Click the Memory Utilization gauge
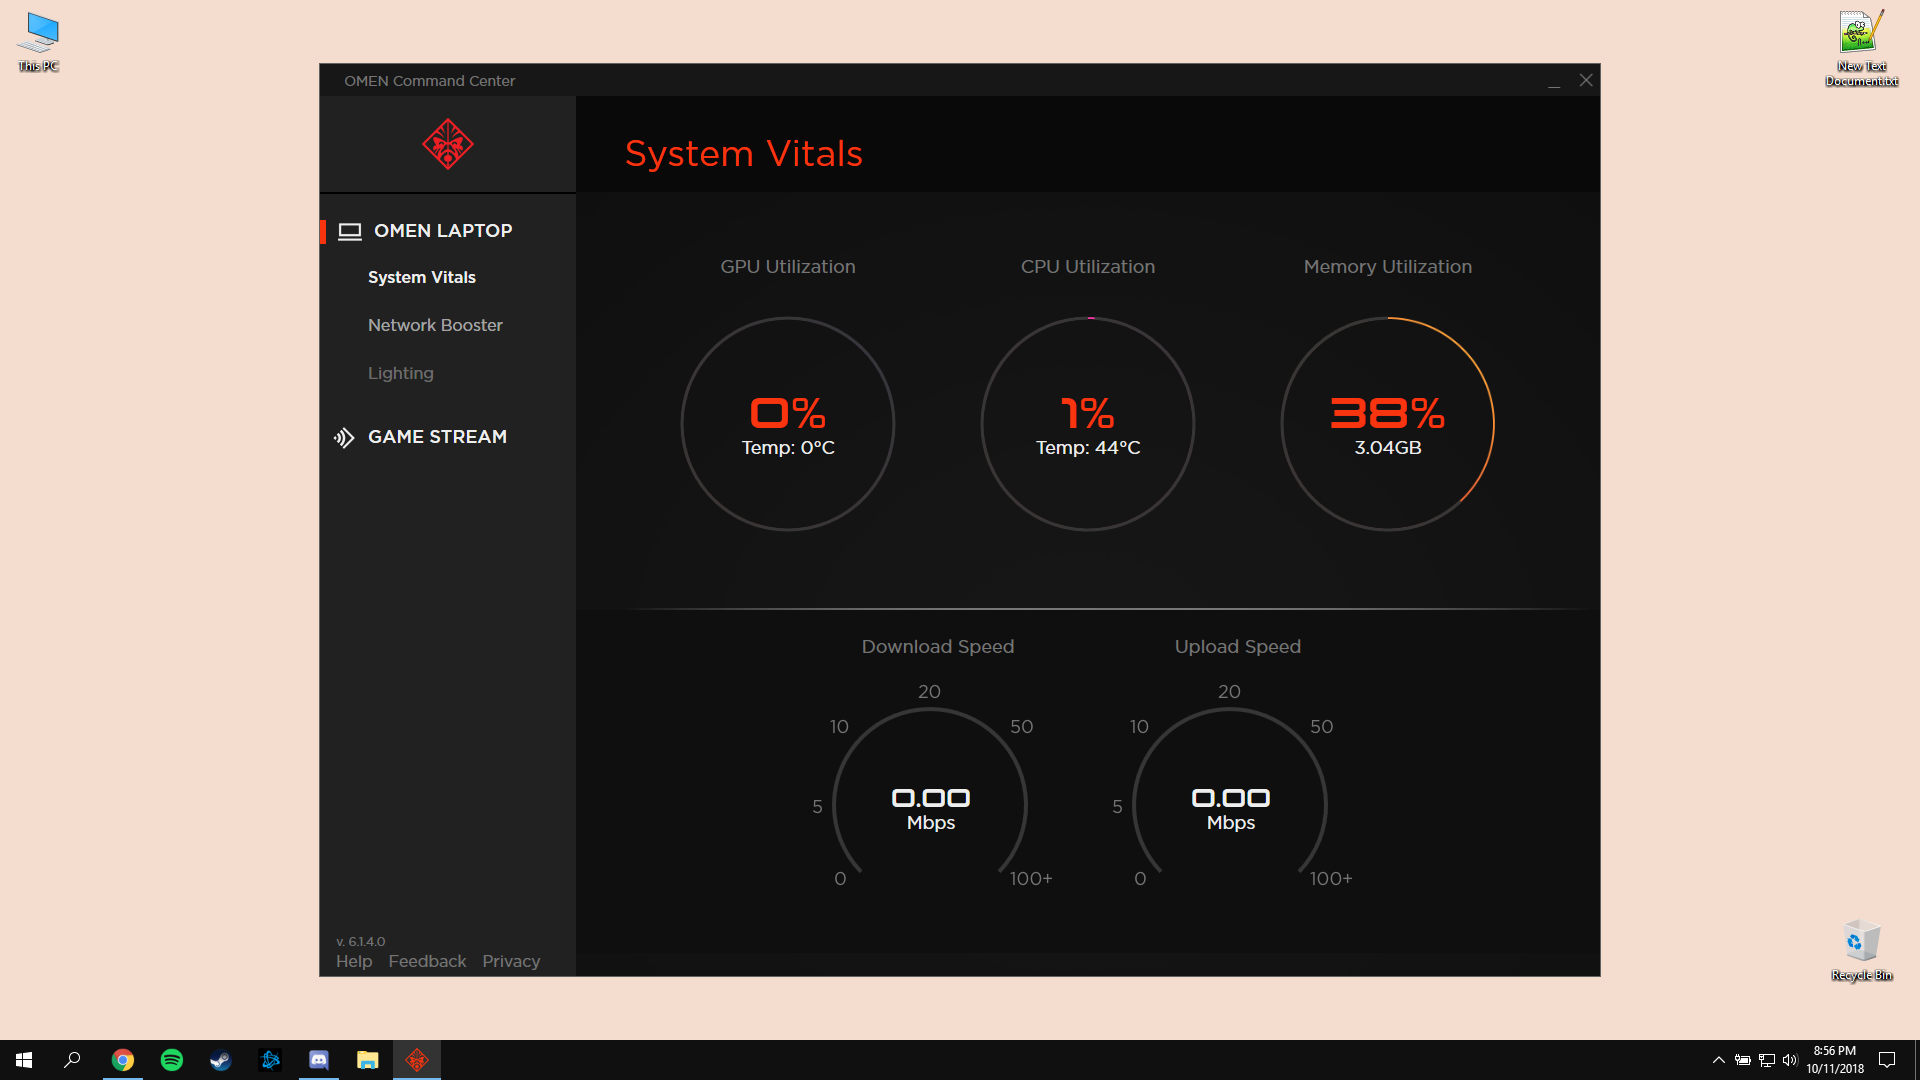This screenshot has height=1080, width=1920. 1387,424
